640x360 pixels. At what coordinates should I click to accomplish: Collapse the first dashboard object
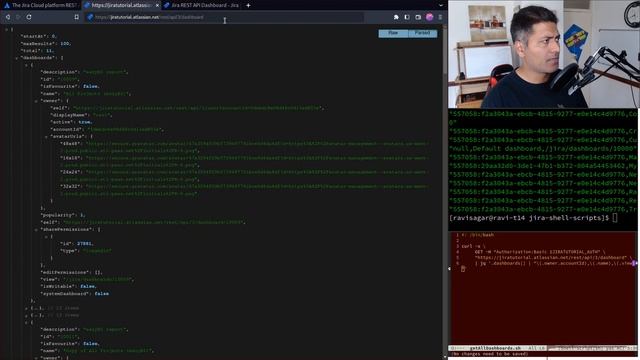pyautogui.click(x=26, y=65)
